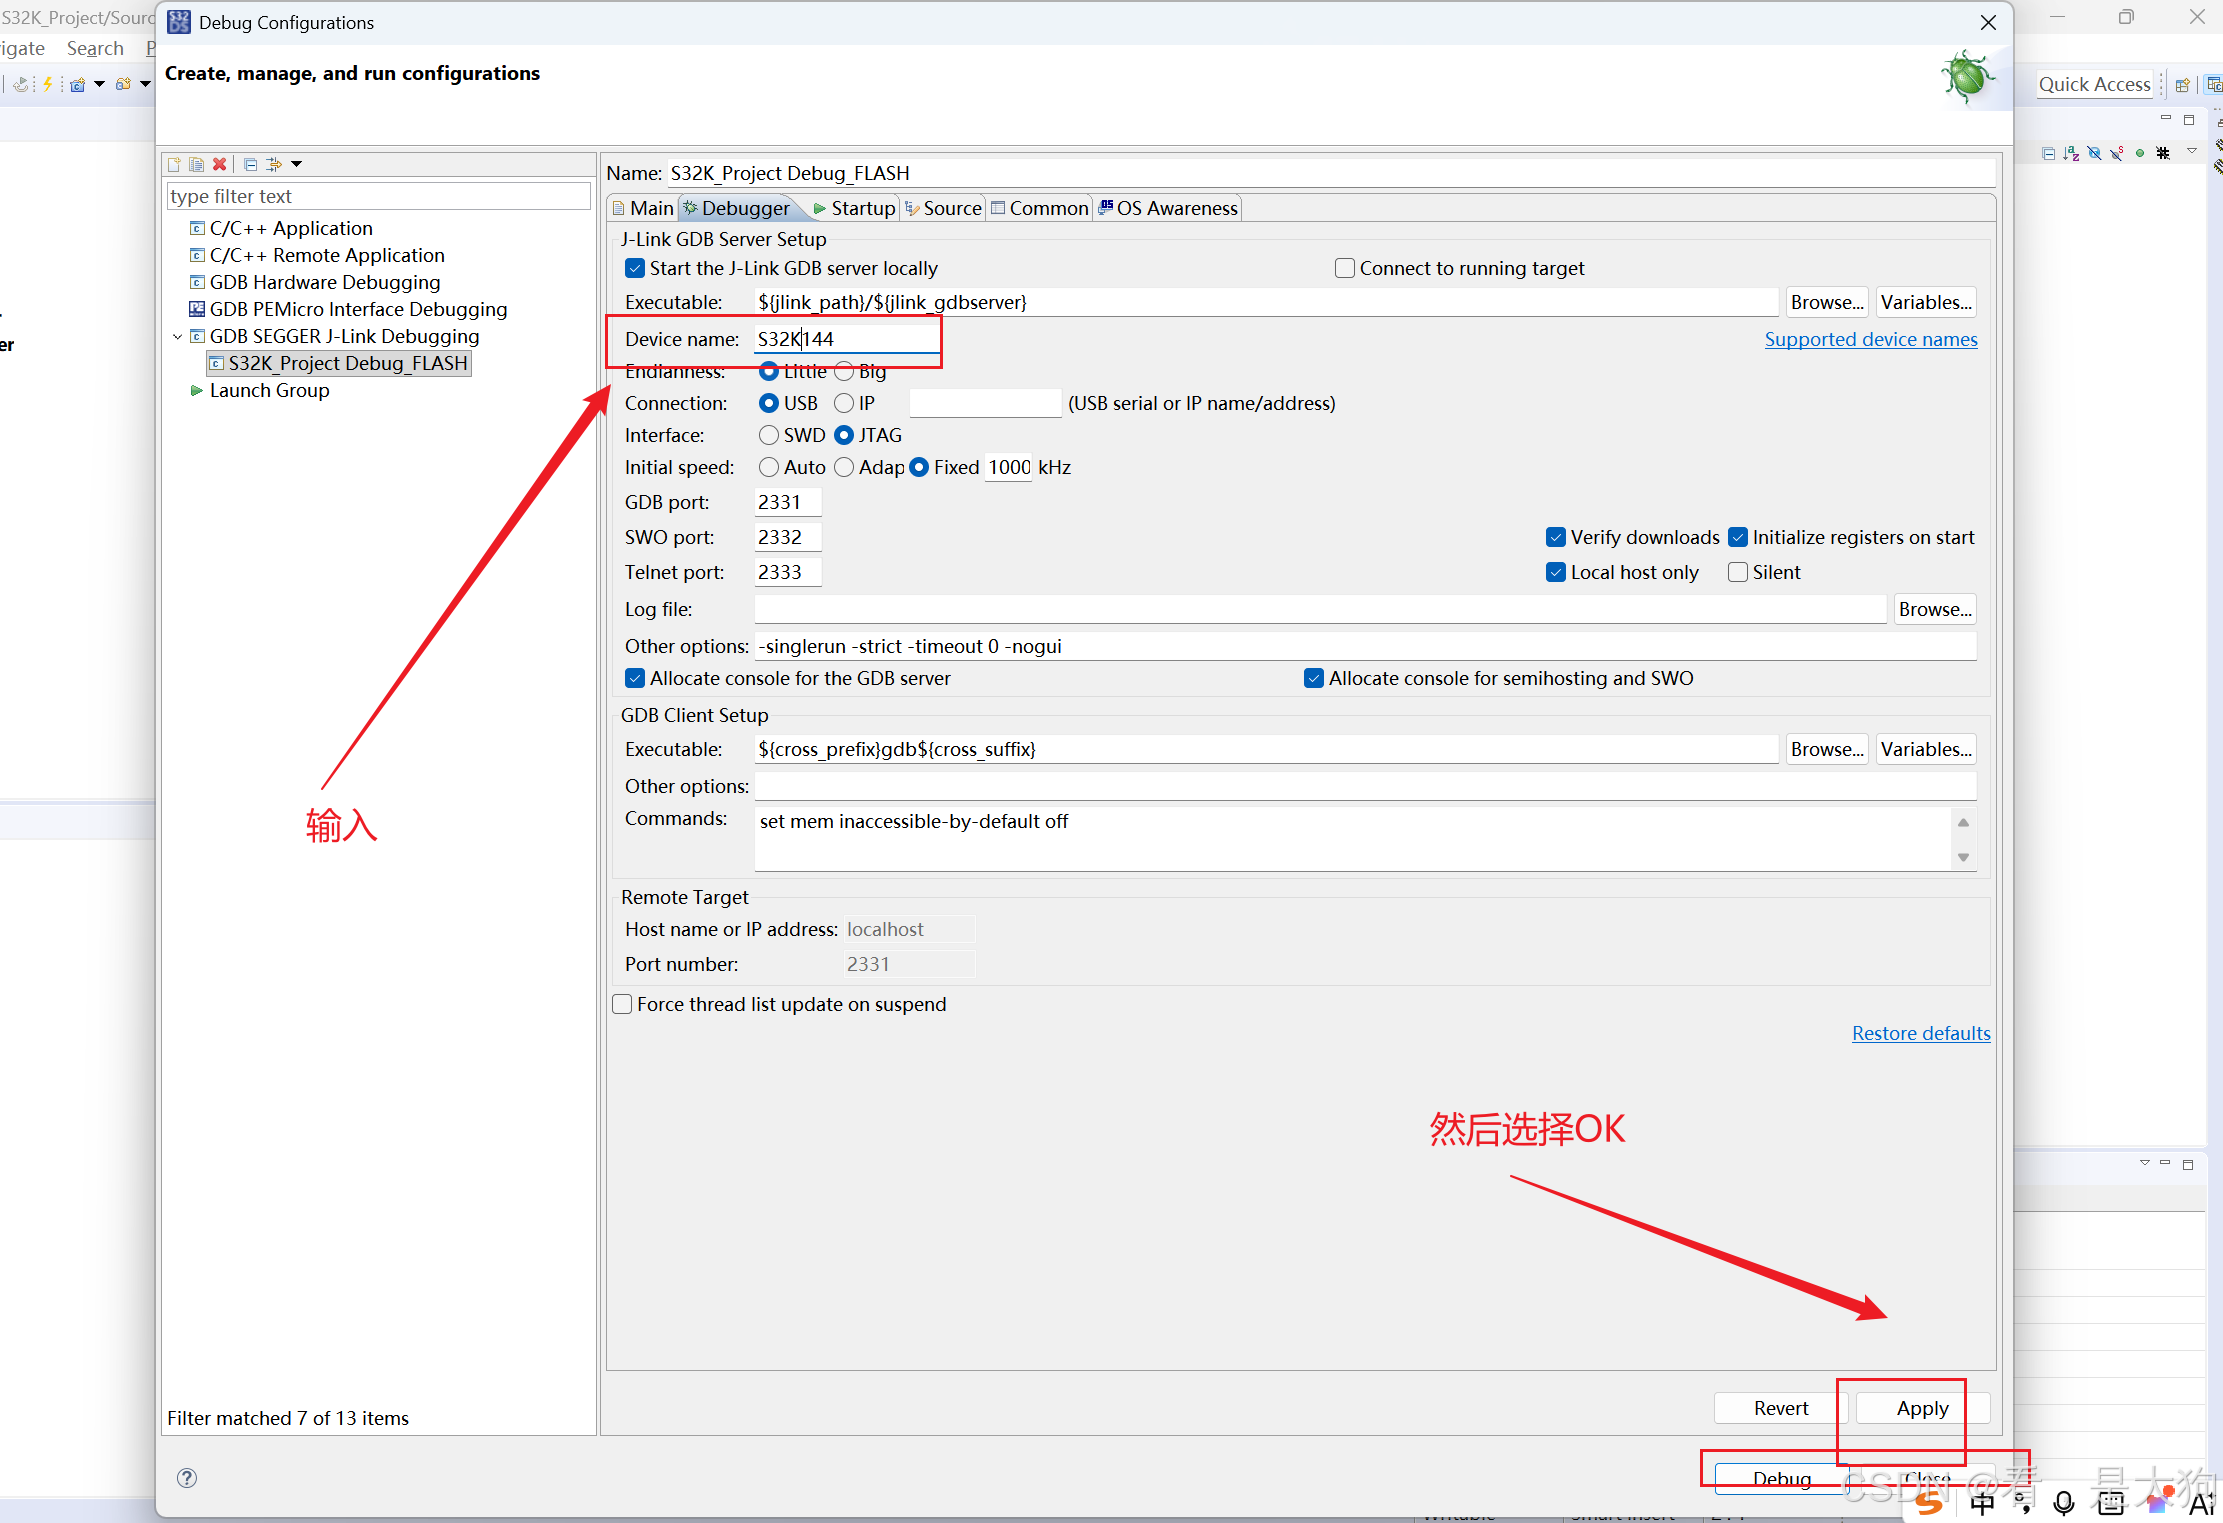Open the filter options dropdown arrow
The height and width of the screenshot is (1523, 2223).
(297, 164)
